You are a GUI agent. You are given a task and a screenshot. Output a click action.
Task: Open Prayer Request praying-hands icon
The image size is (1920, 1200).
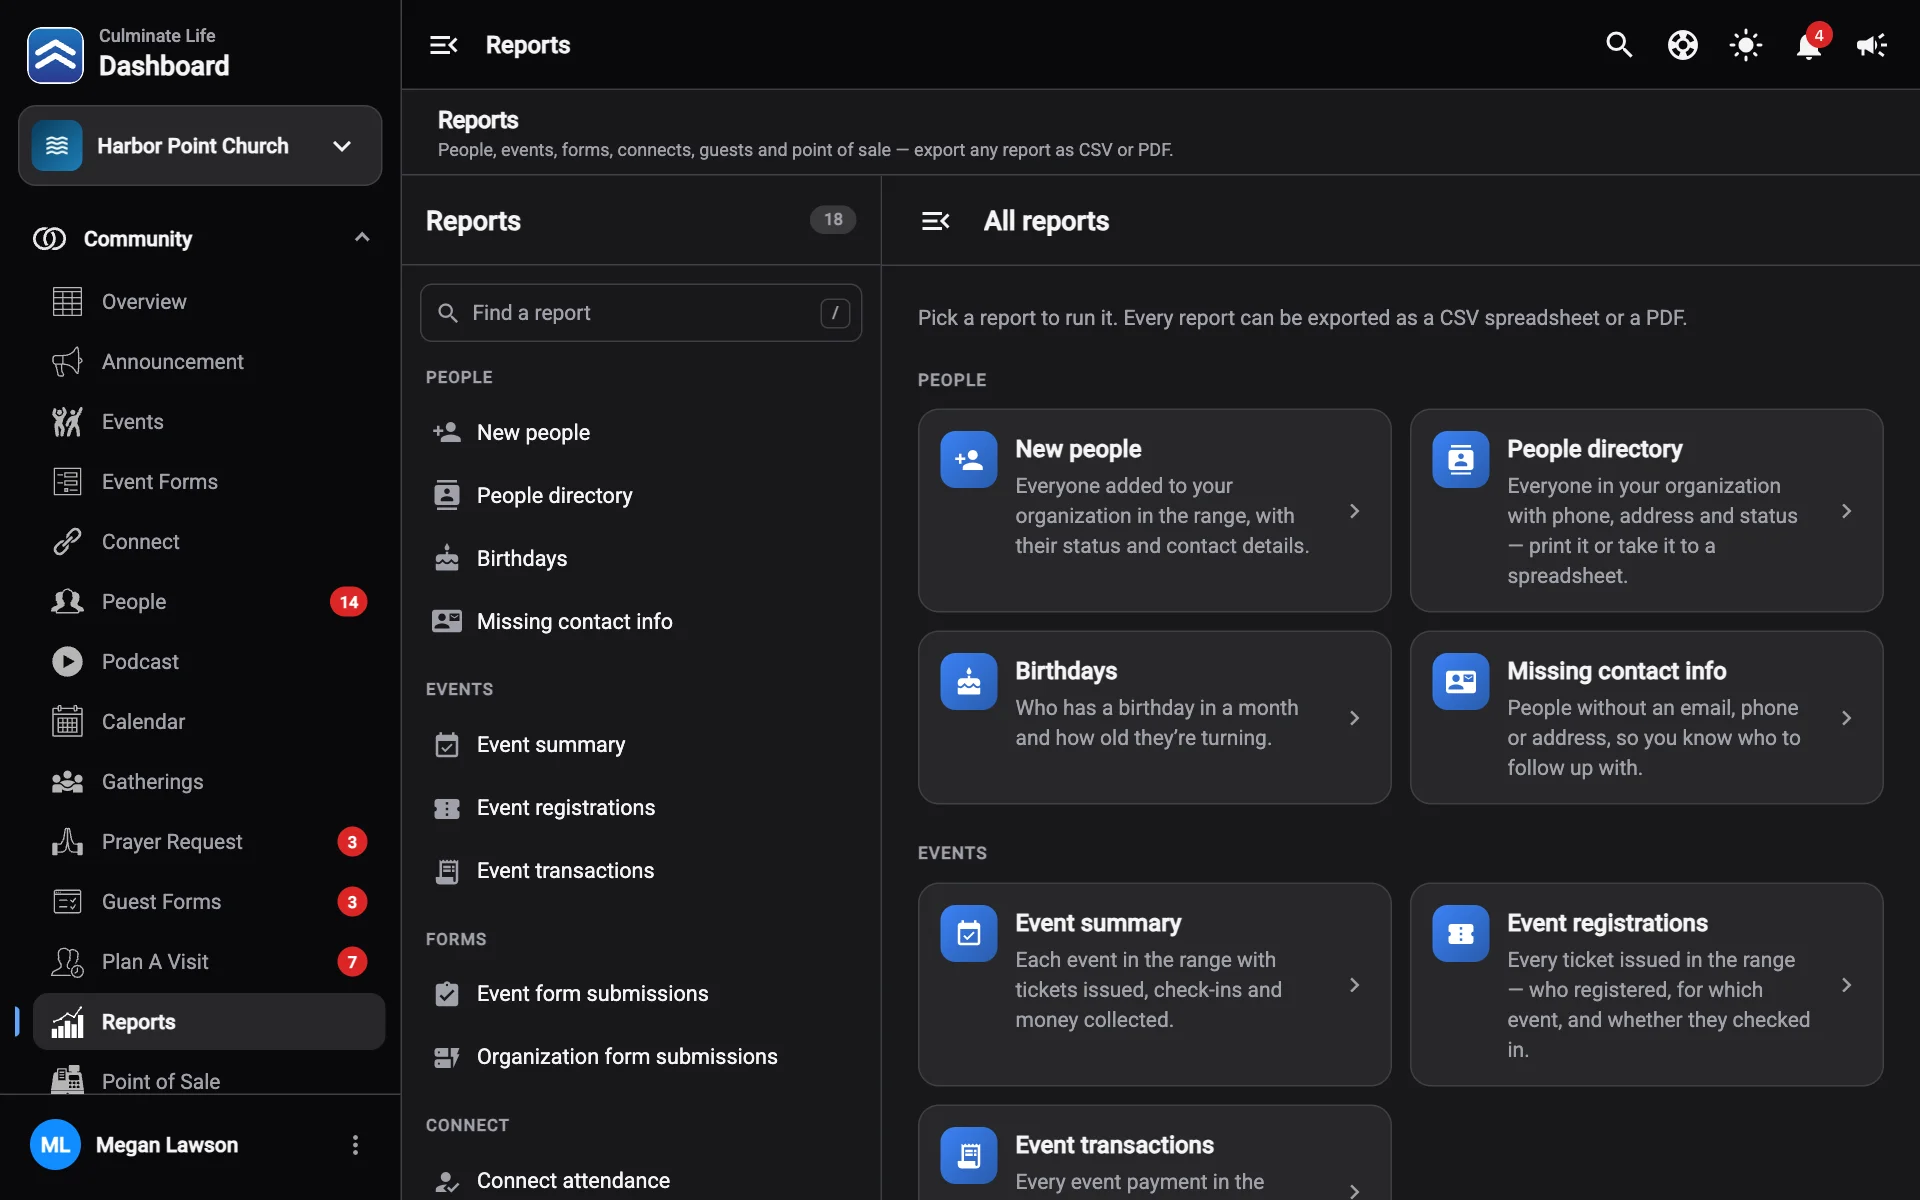coord(67,842)
